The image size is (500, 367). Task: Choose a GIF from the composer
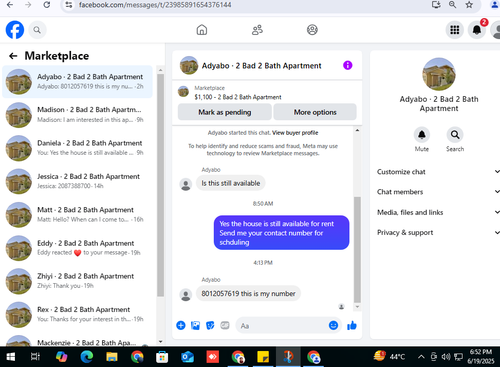[x=225, y=325]
